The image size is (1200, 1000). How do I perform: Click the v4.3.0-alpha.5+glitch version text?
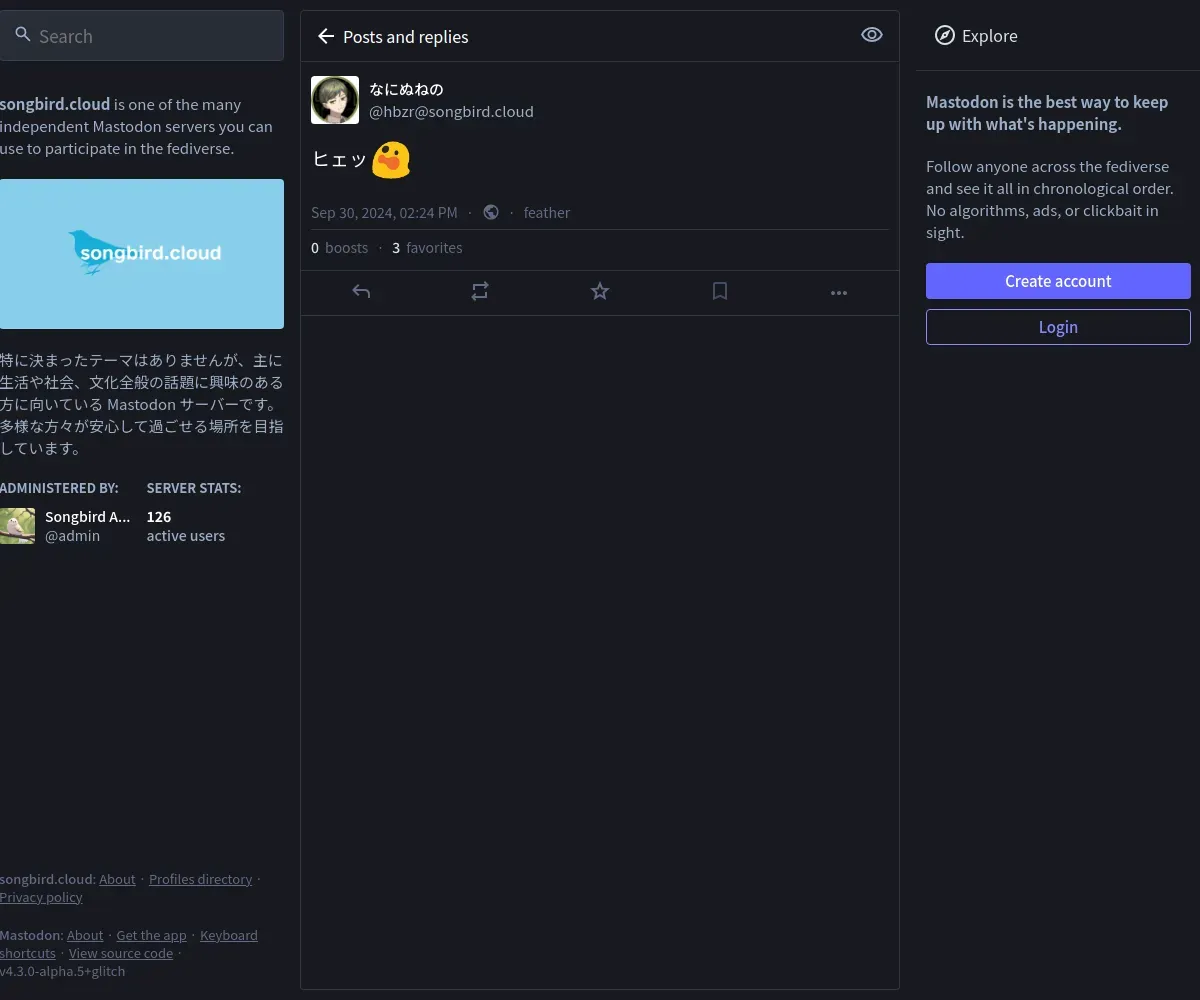pos(63,971)
